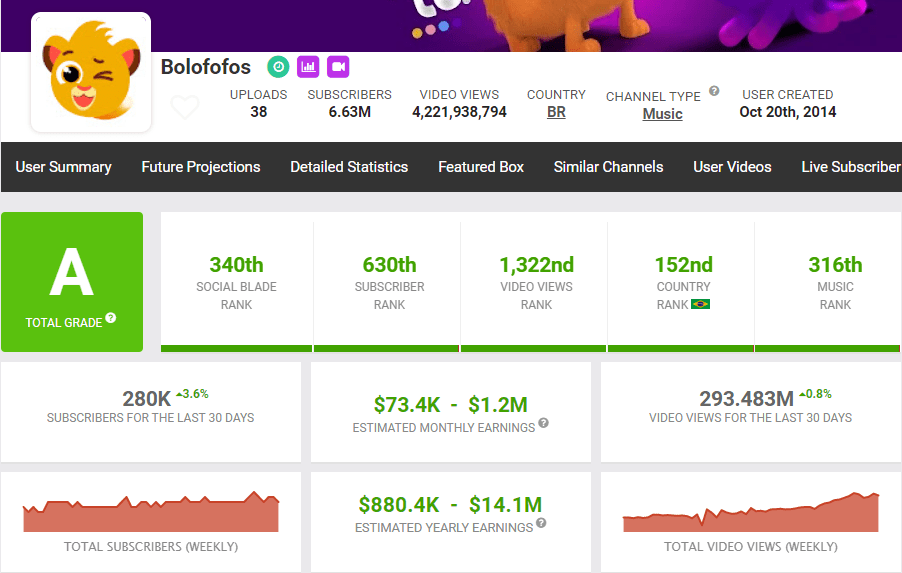
Task: Open the Music channel type link
Action: pyautogui.click(x=663, y=114)
